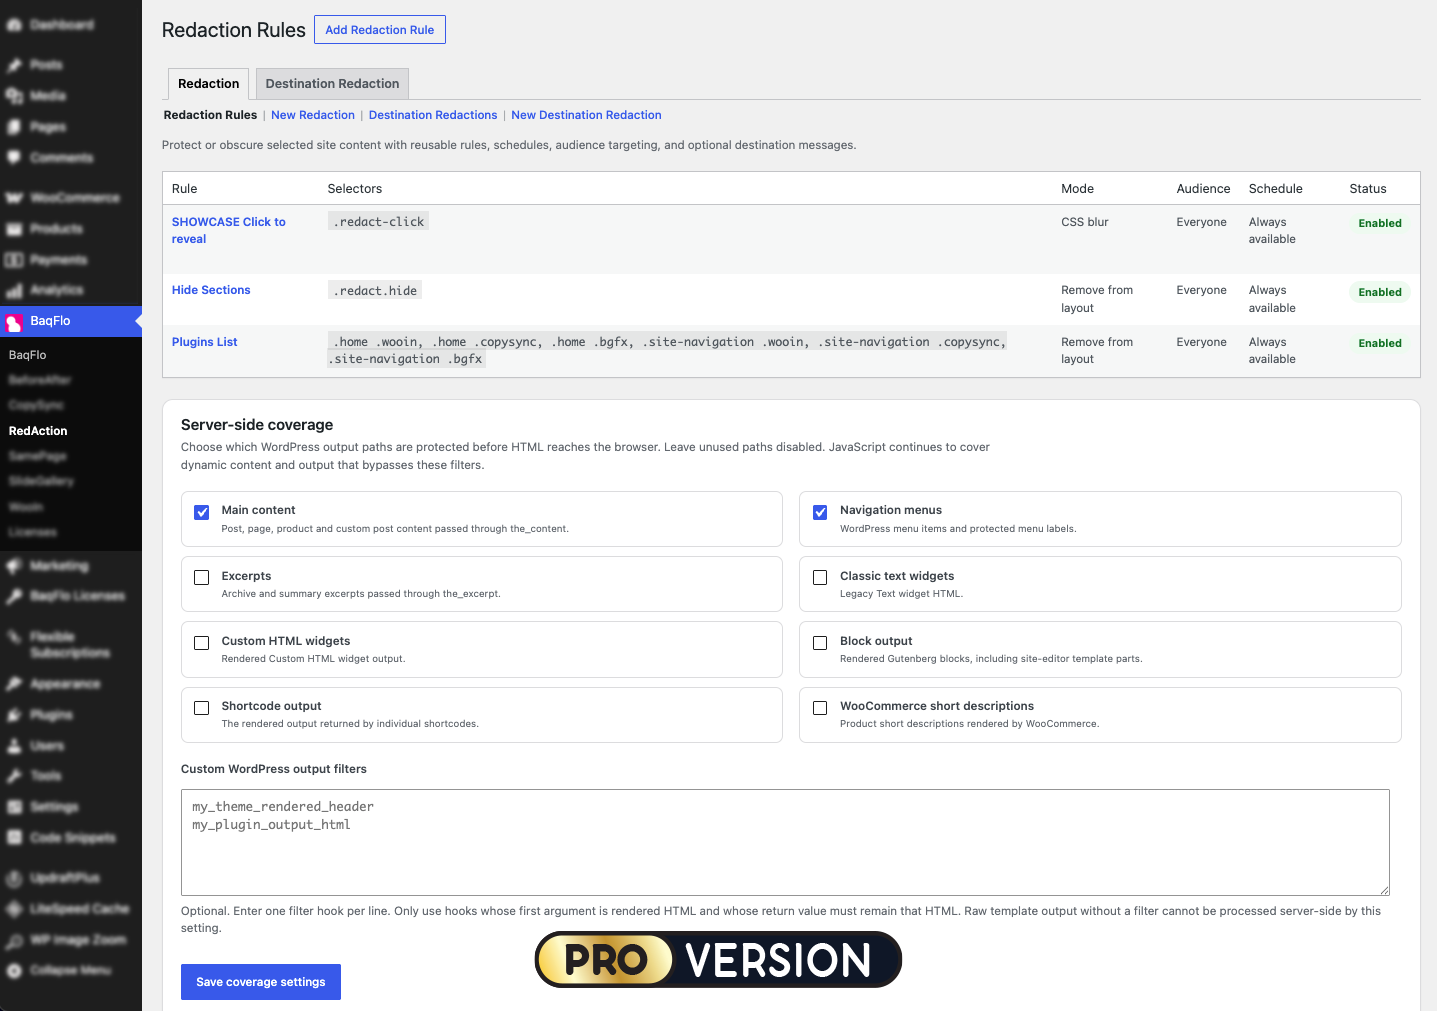Click the Enabled badge for SHOWCASE rule
Viewport: 1437px width, 1011px height.
(1380, 223)
